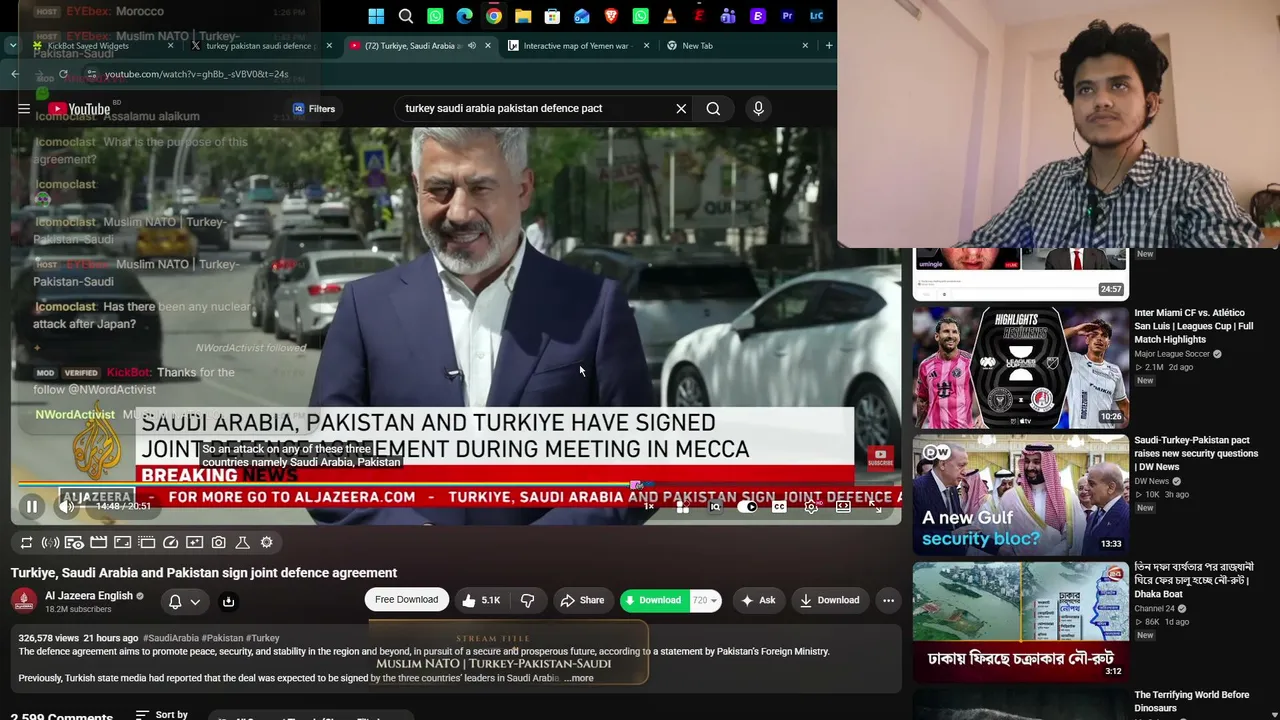The image size is (1280, 720).
Task: Clear the search query with X
Action: click(681, 108)
